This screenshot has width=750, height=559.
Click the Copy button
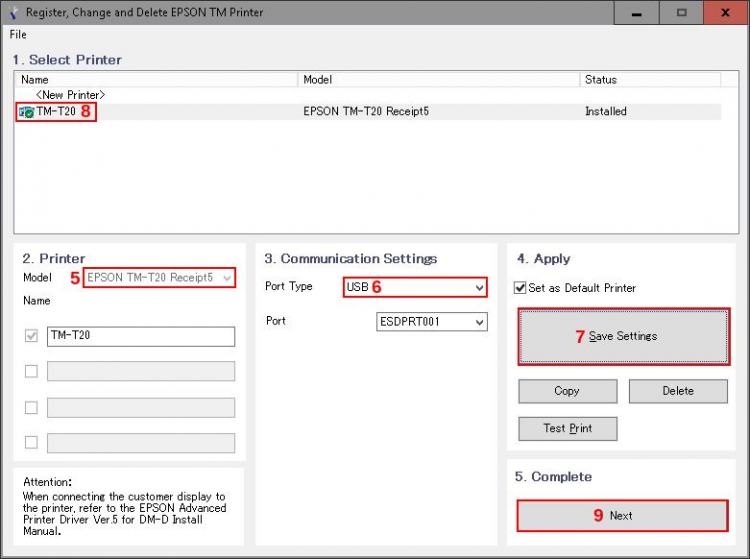568,391
